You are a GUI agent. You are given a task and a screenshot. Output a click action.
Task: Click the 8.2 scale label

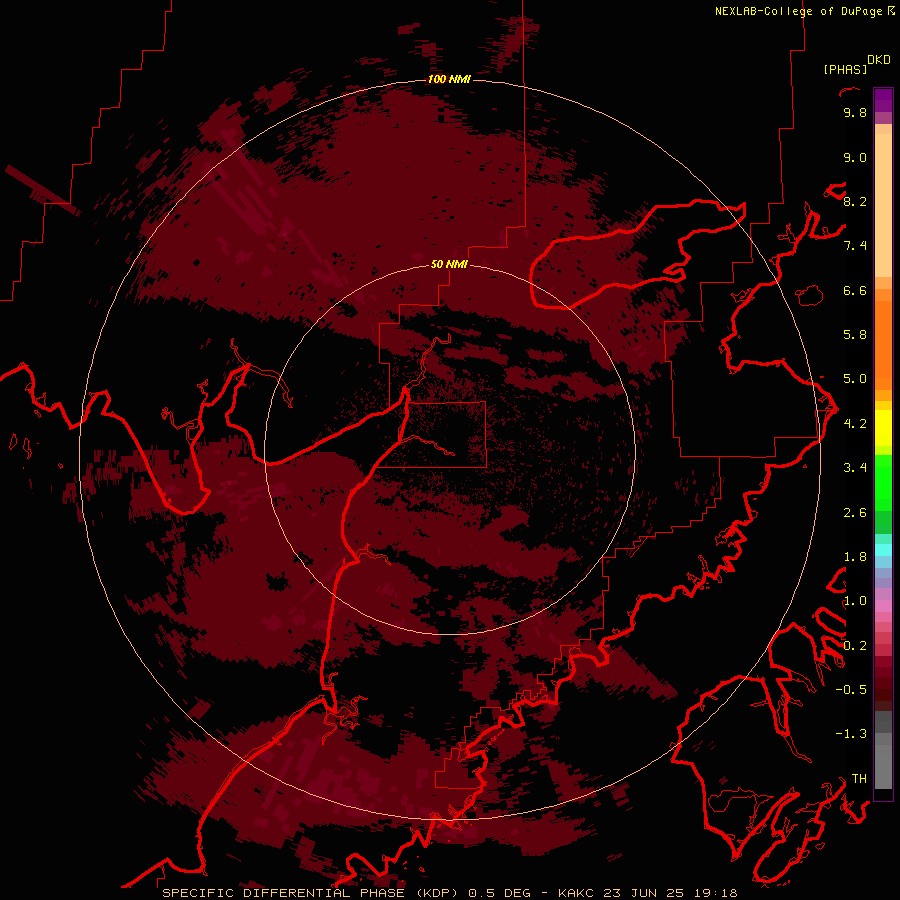point(855,201)
